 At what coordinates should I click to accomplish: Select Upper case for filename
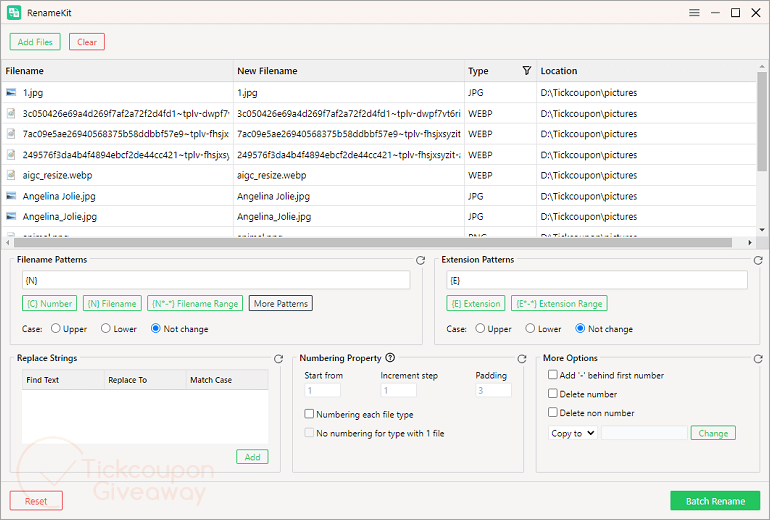click(x=56, y=328)
